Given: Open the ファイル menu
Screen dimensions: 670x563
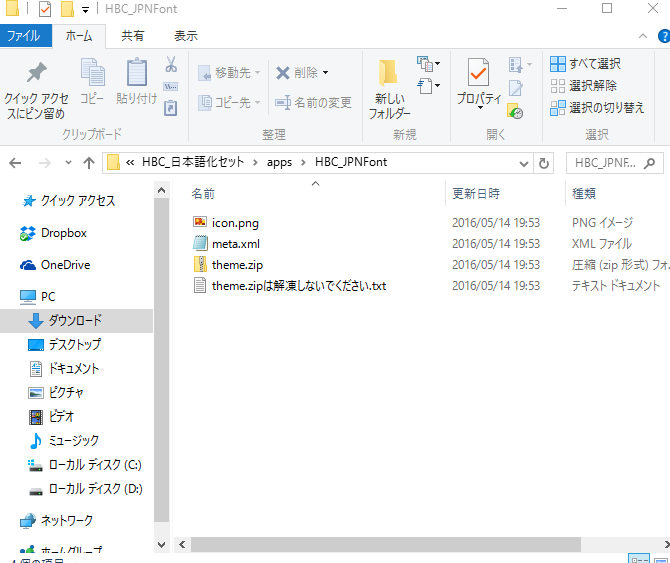Looking at the screenshot, I should [24, 36].
